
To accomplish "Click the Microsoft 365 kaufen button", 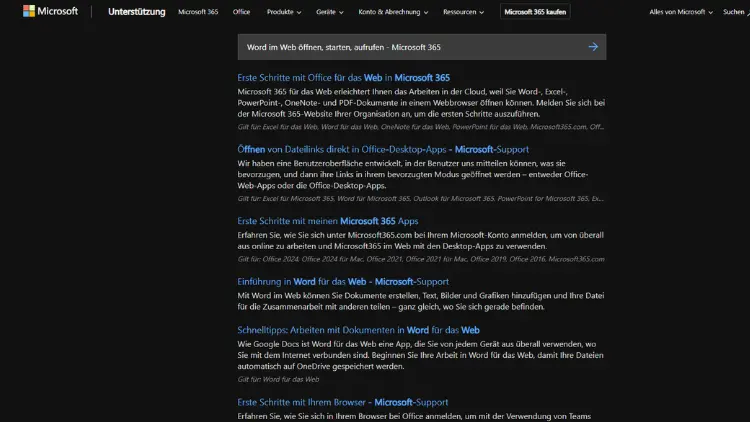I will [x=535, y=12].
